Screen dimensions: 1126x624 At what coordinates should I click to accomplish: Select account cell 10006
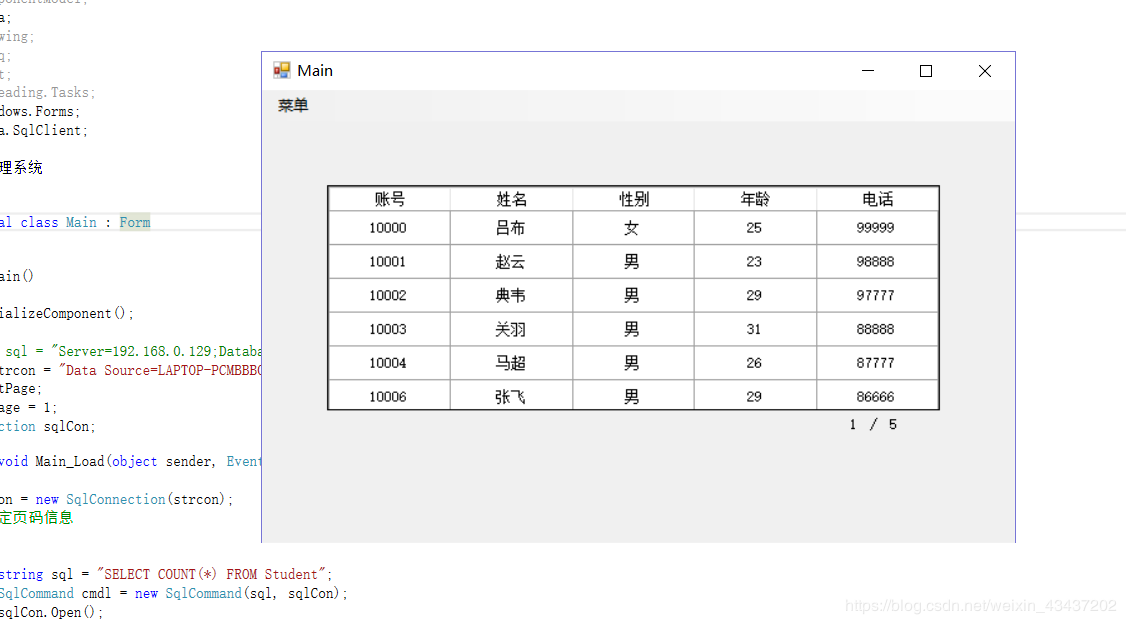click(x=389, y=395)
